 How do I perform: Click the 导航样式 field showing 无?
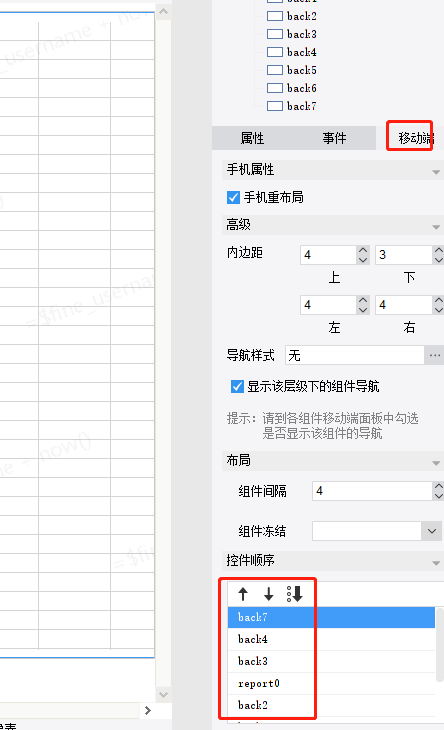(x=355, y=355)
